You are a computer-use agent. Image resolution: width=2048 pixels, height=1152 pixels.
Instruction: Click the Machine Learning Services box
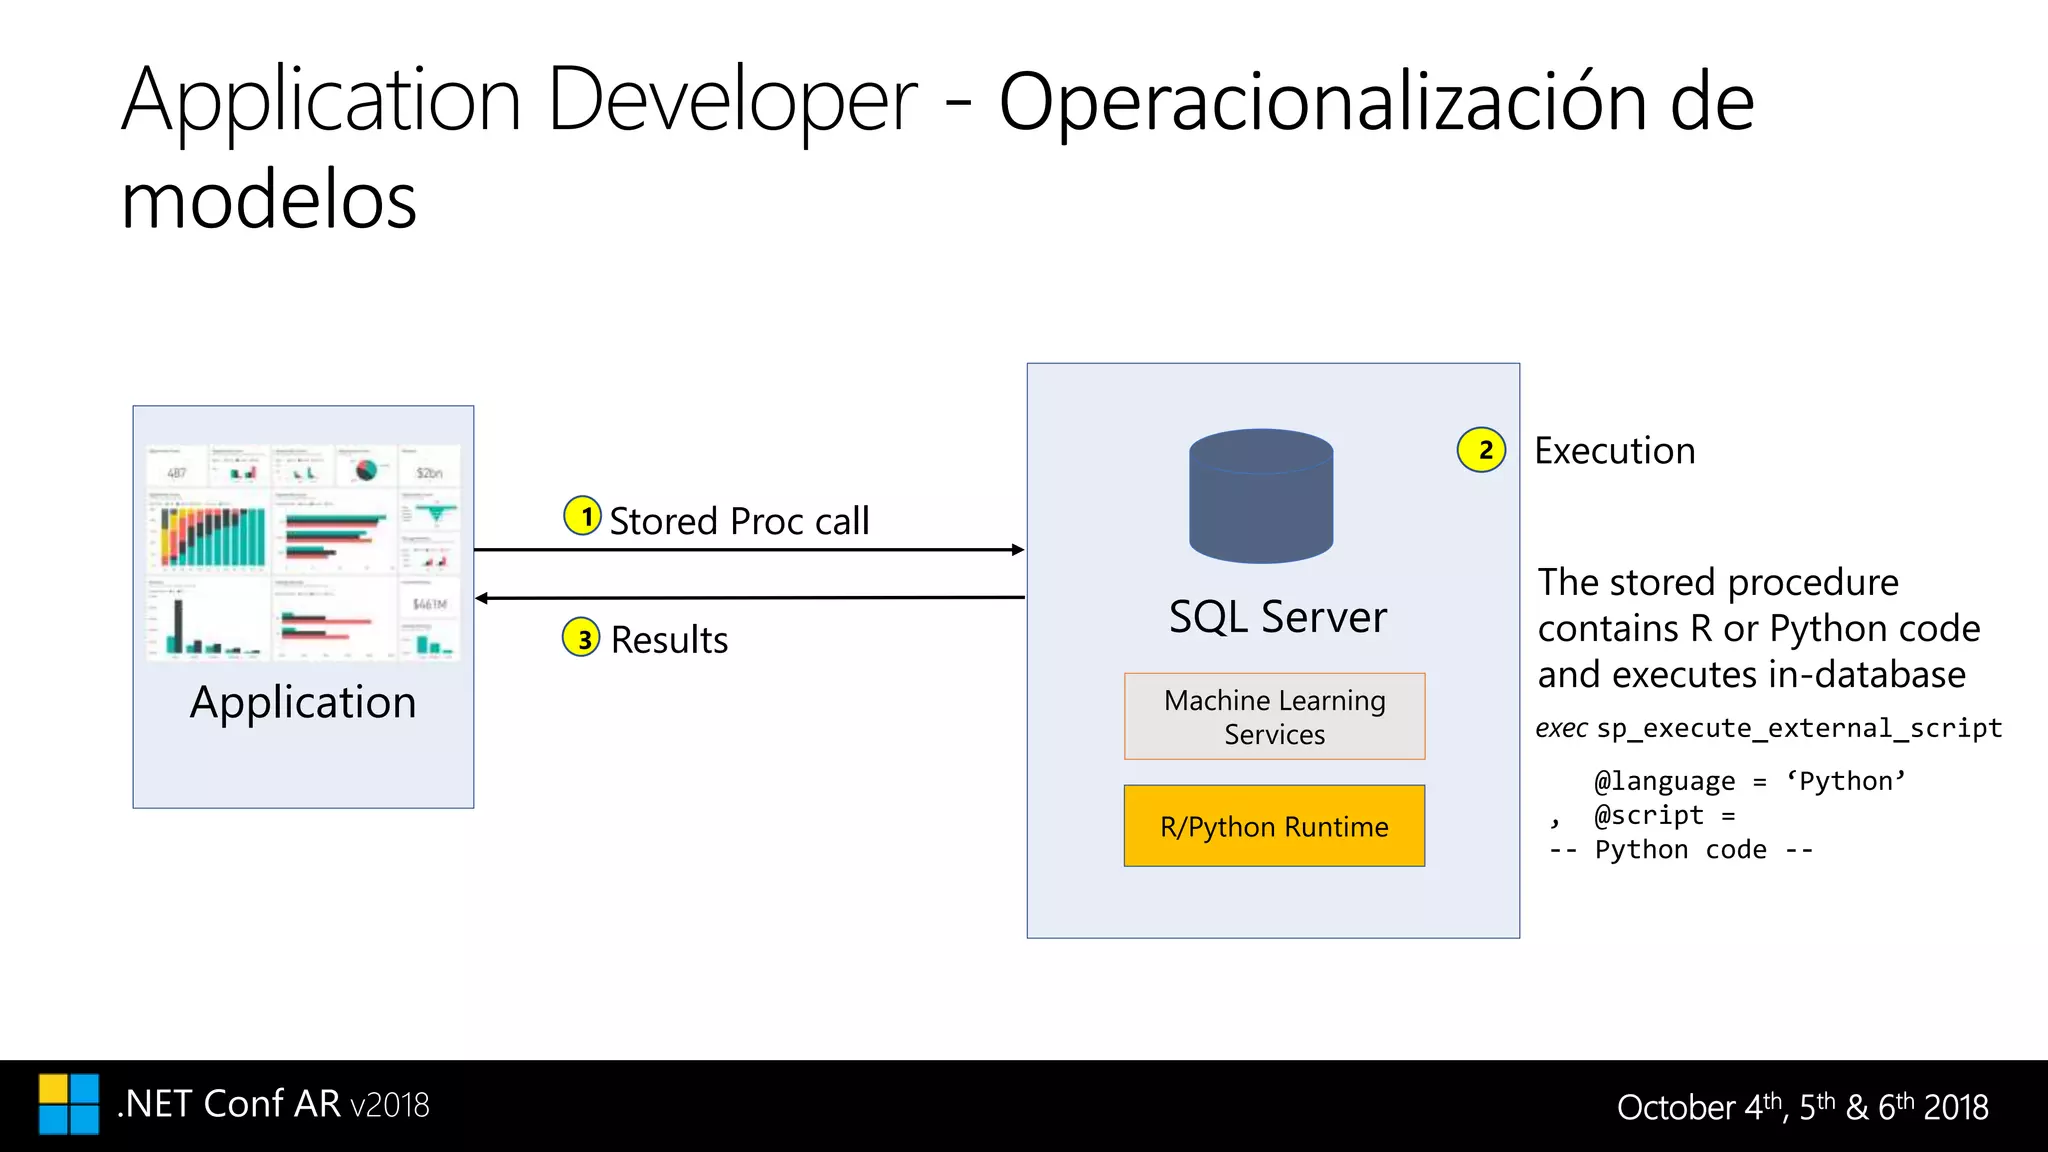coord(1274,716)
